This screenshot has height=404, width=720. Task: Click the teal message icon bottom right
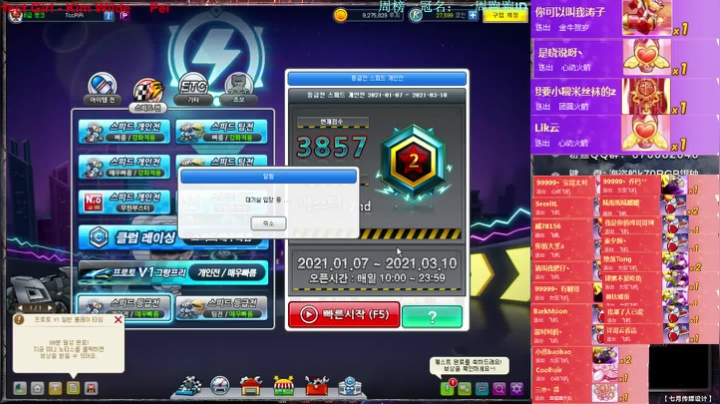(x=482, y=389)
